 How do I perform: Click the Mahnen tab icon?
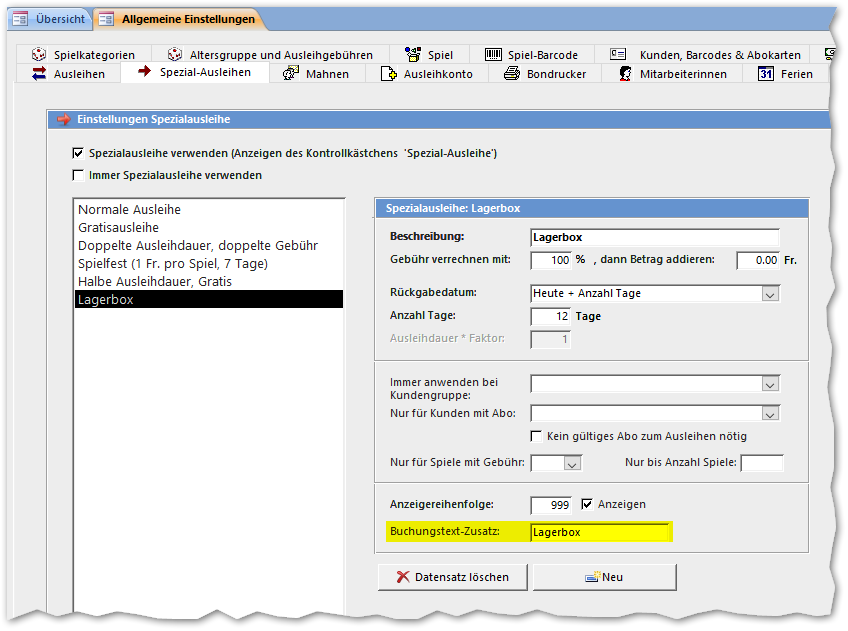[290, 73]
